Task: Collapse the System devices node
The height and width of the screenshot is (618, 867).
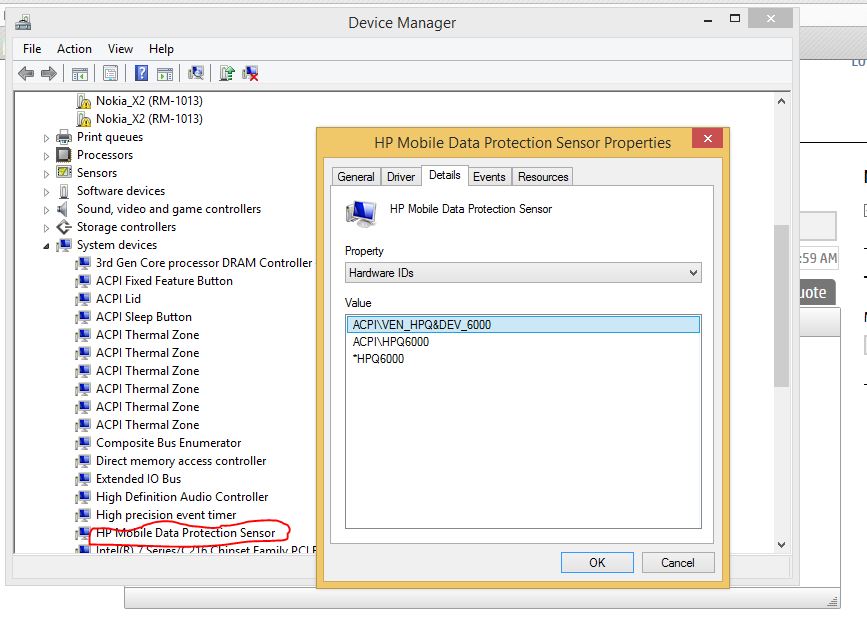Action: (x=46, y=245)
